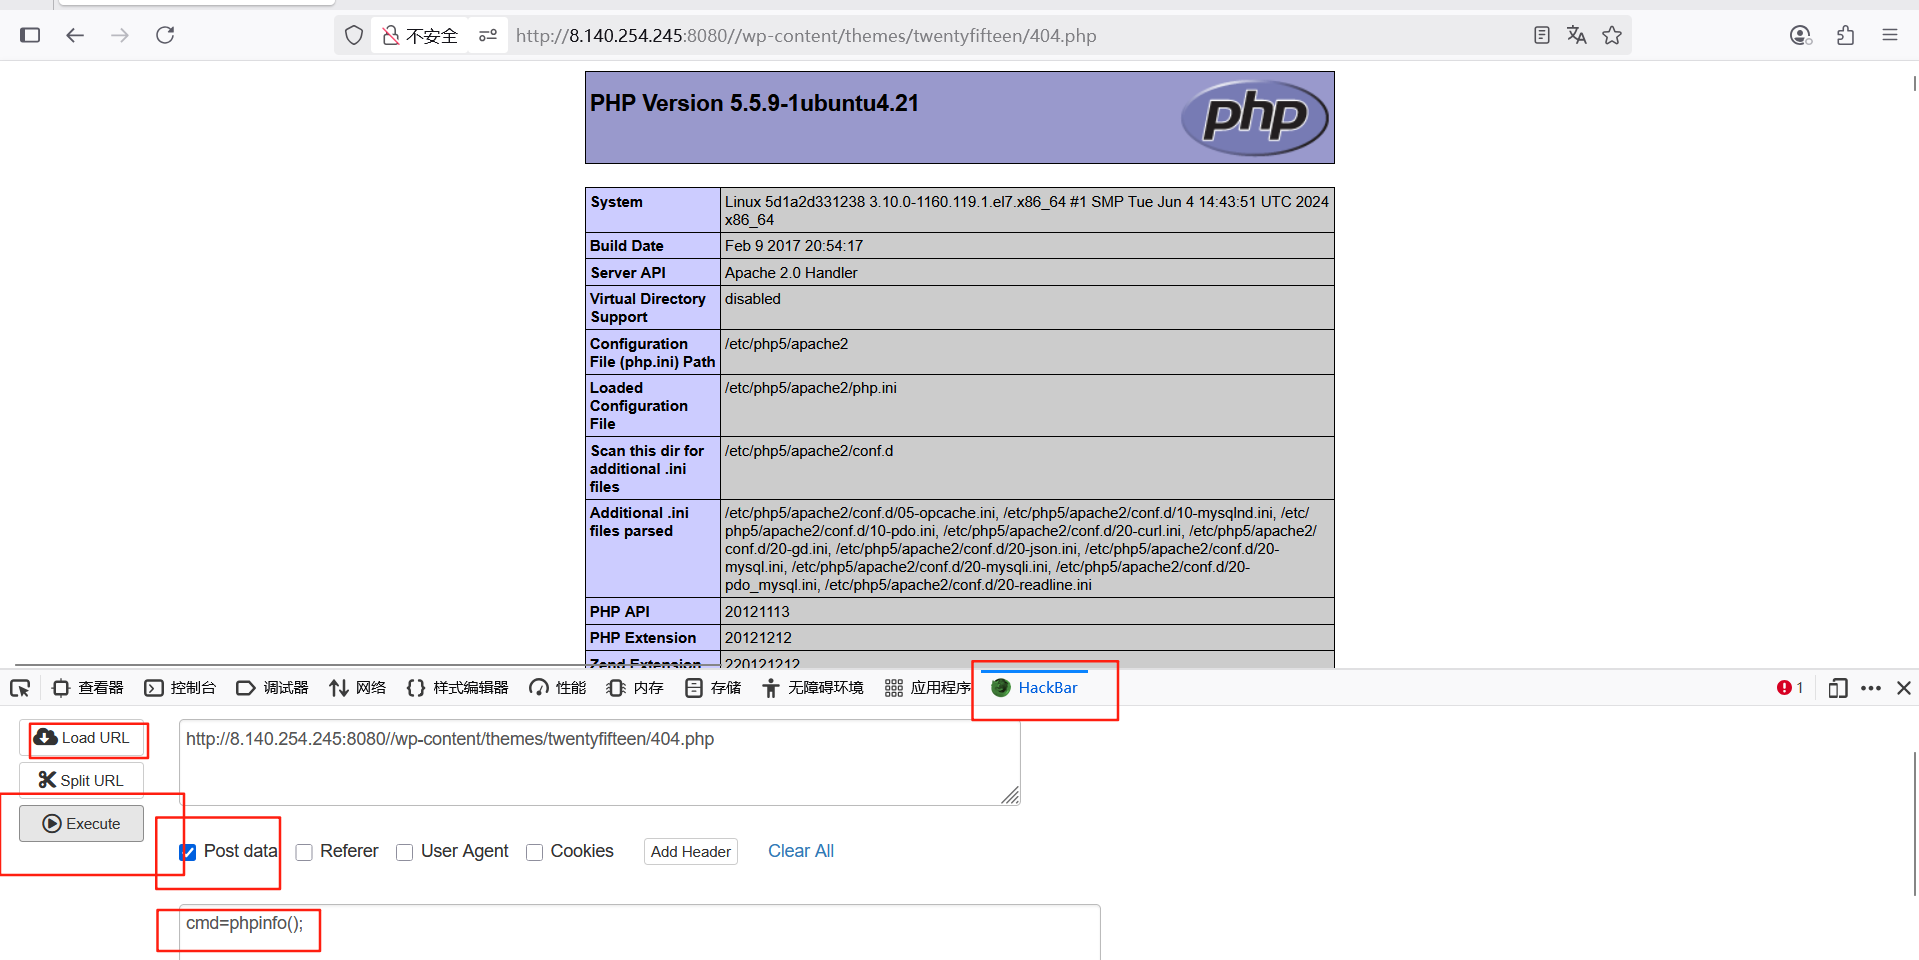
Task: Click the 'PHP Version 5.5.9-1ubuntu4.21' heading
Action: point(754,103)
